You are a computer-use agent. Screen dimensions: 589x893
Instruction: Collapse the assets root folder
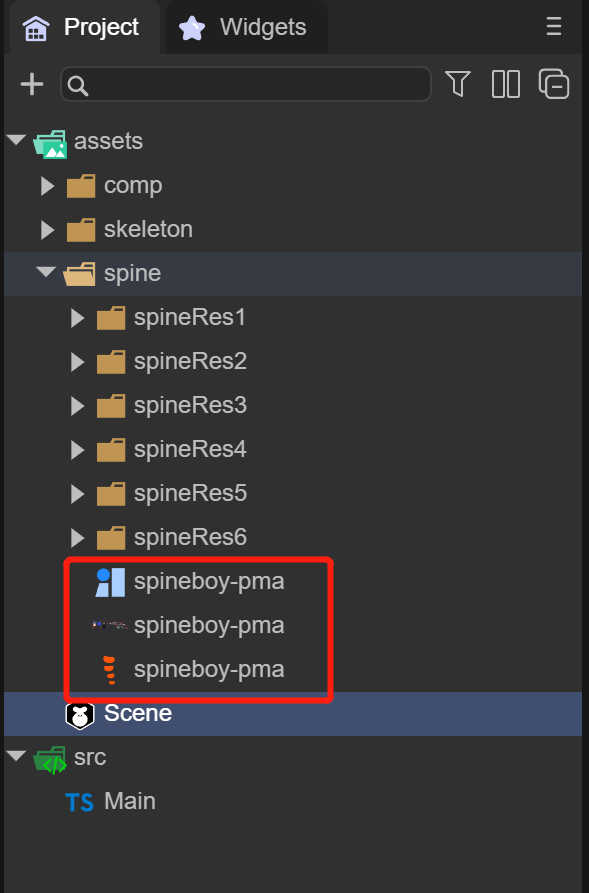17,140
